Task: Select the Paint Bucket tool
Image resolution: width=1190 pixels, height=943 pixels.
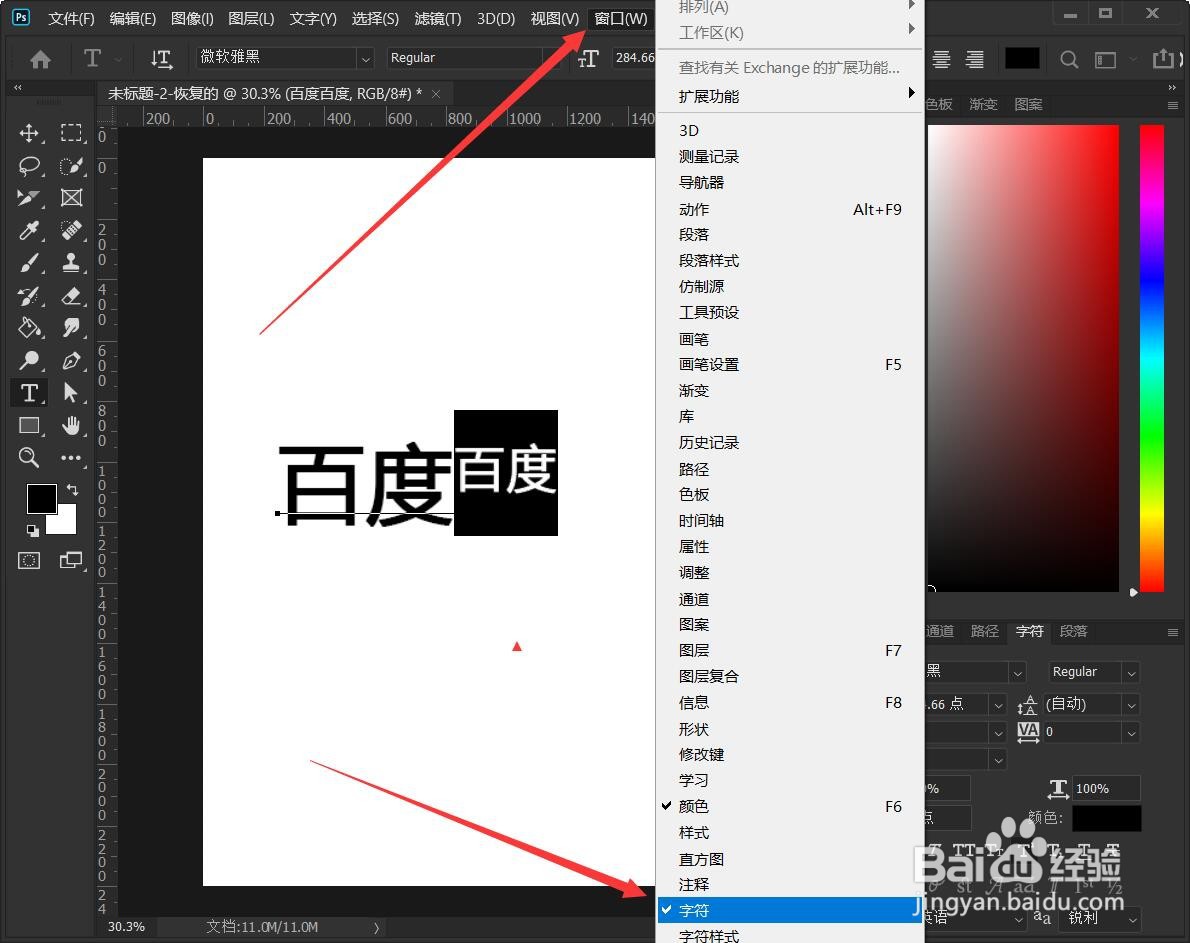Action: pyautogui.click(x=29, y=328)
